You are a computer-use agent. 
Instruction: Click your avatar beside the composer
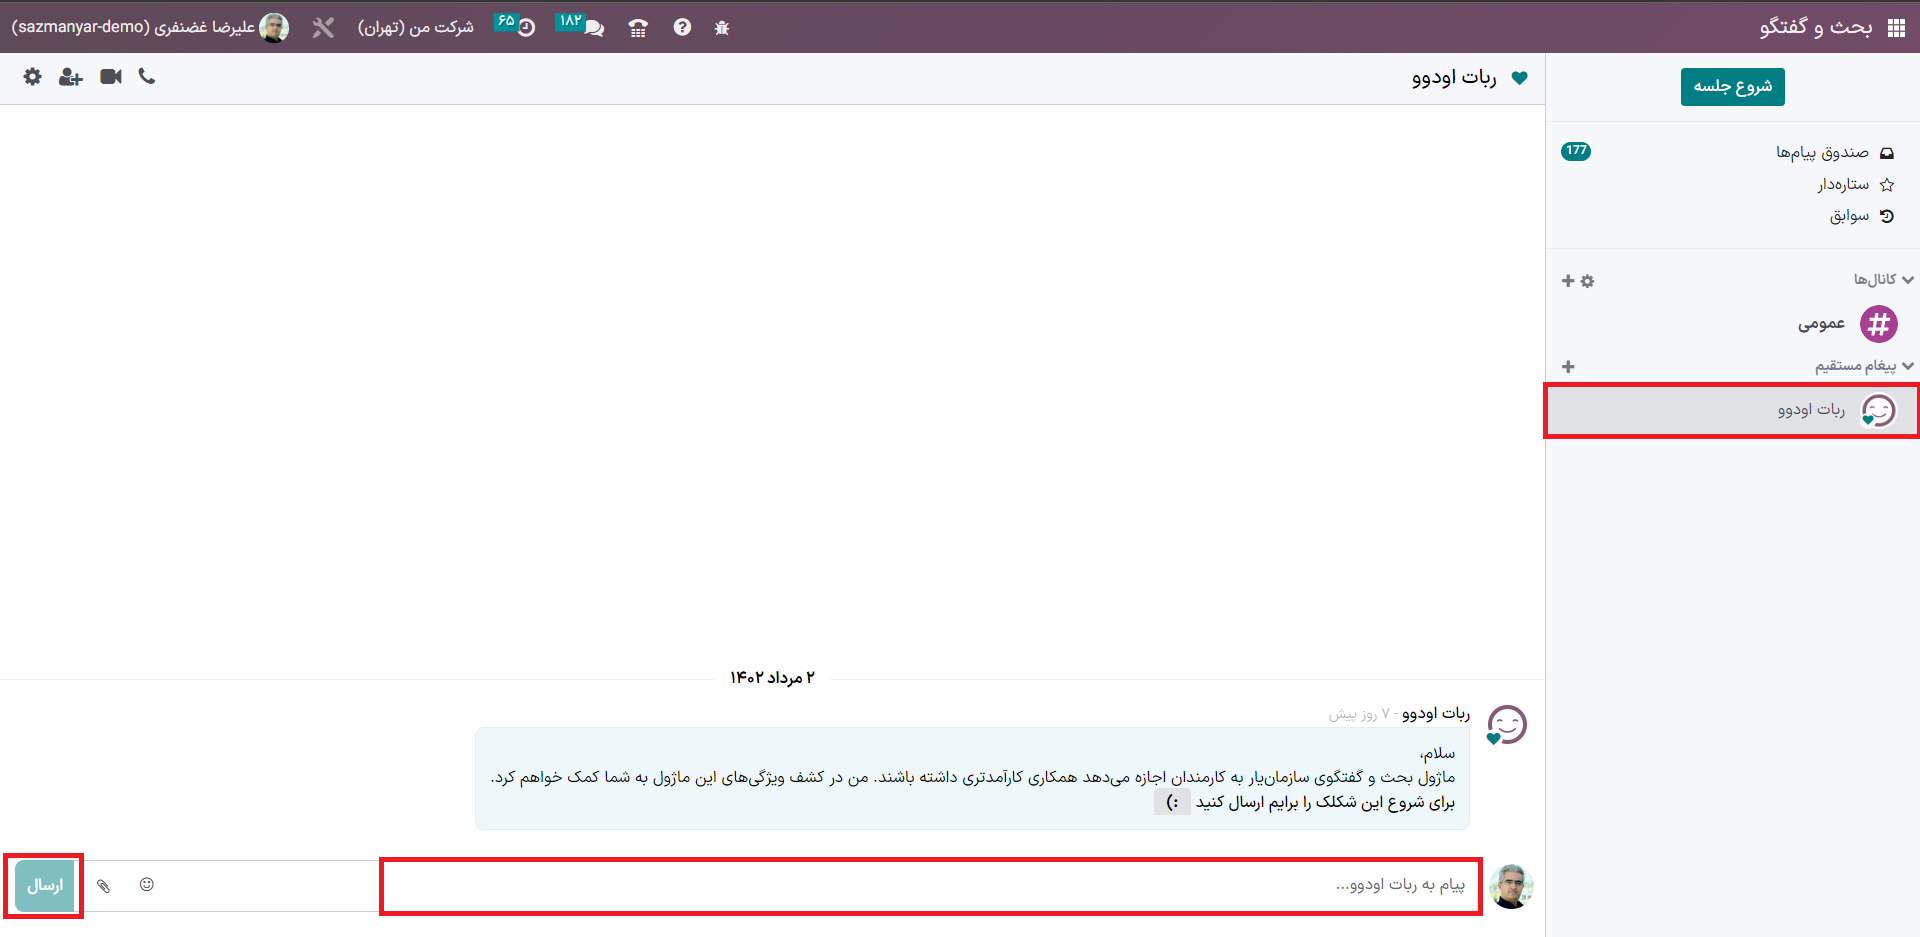click(1511, 887)
